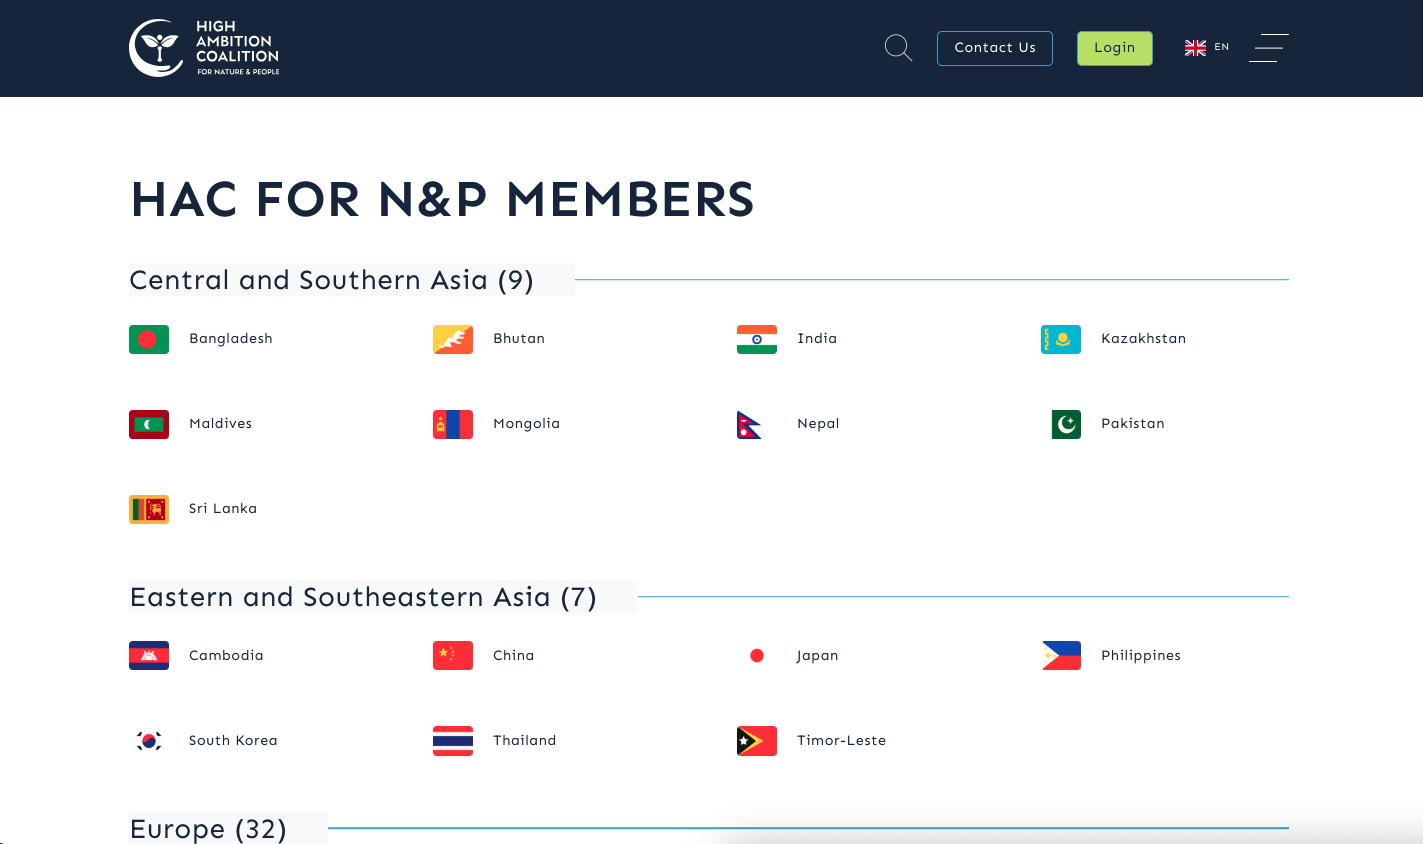
Task: Select the Kazakhstan country name
Action: 1144,339
